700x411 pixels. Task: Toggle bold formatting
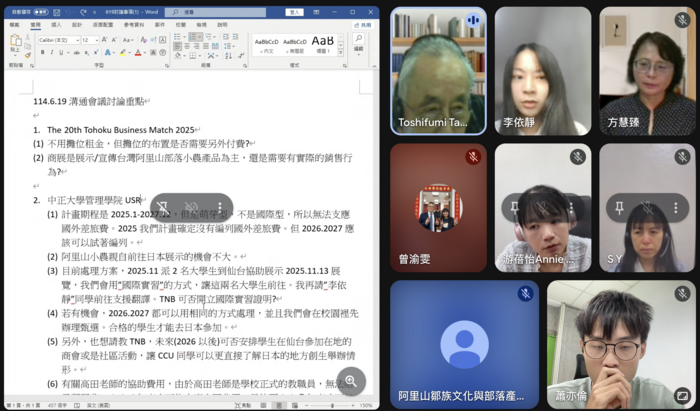pyautogui.click(x=42, y=53)
